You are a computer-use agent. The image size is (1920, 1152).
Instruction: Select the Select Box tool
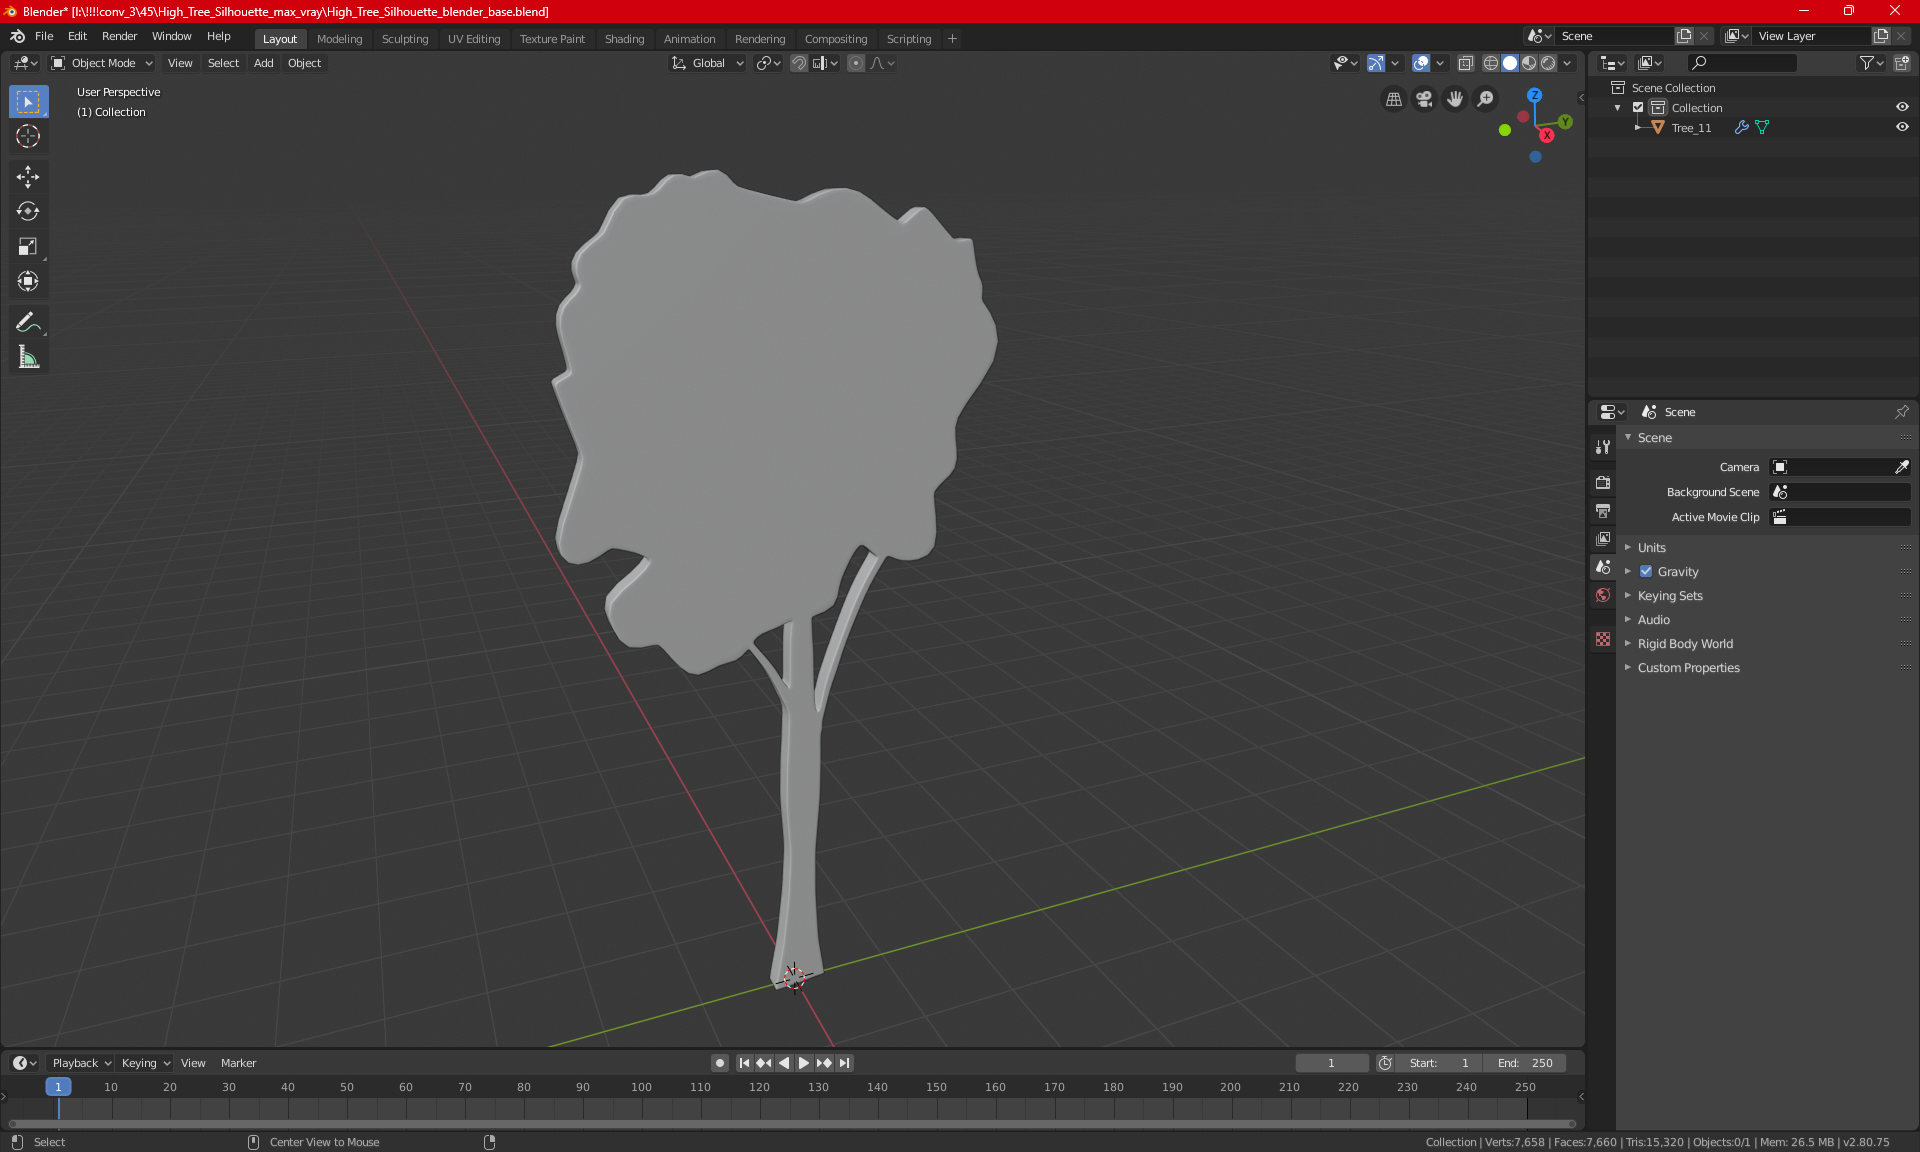coord(28,101)
